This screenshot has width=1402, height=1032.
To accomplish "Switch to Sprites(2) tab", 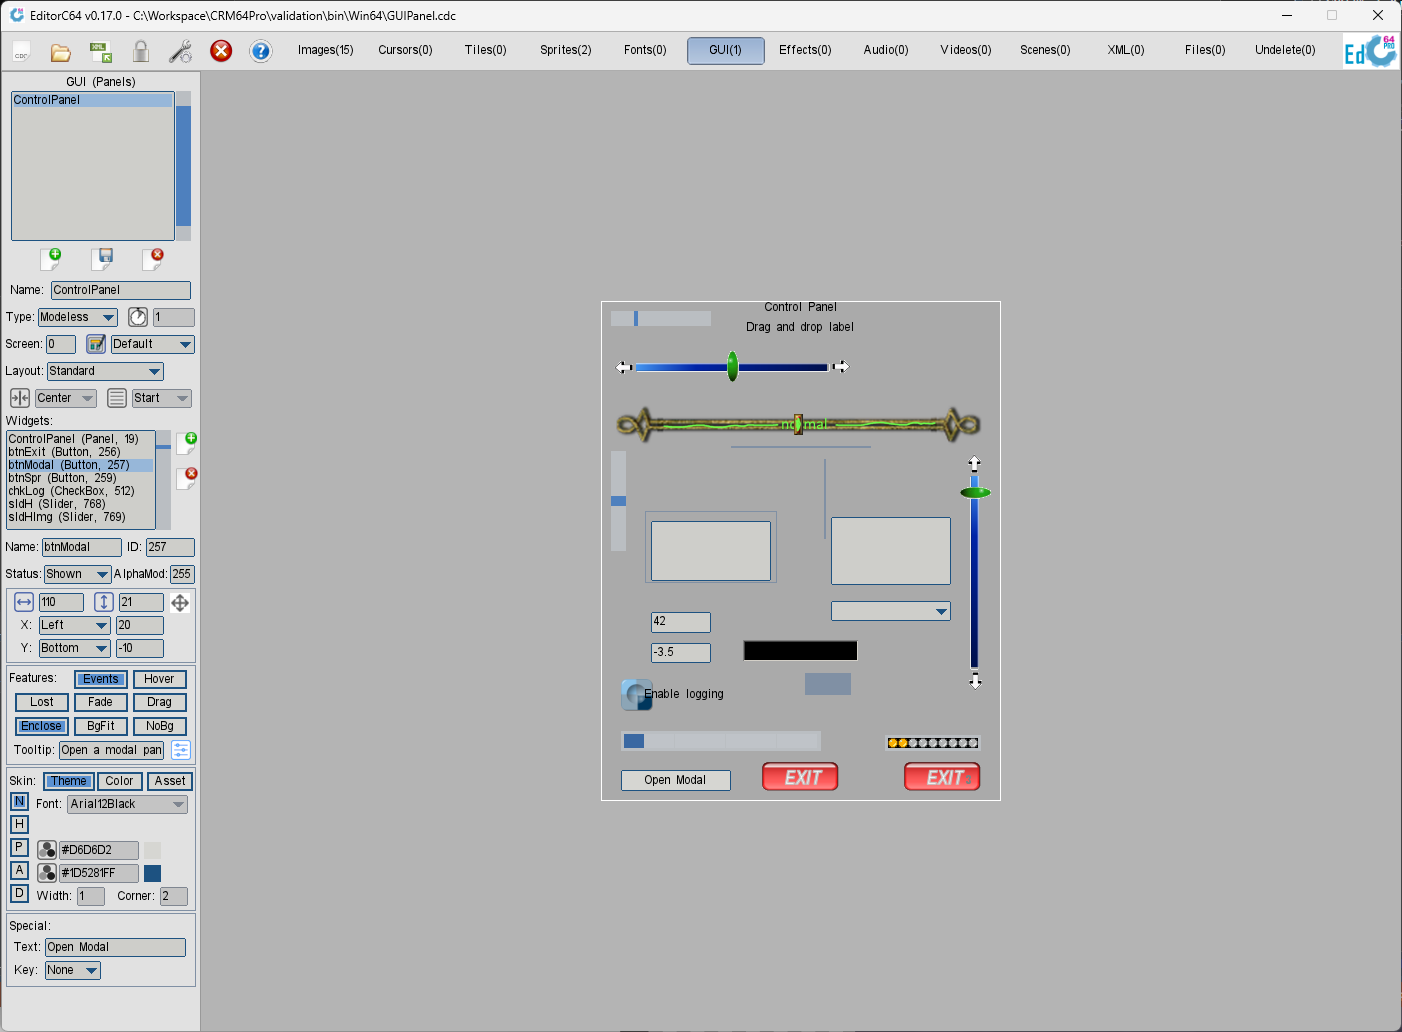I will [x=566, y=50].
